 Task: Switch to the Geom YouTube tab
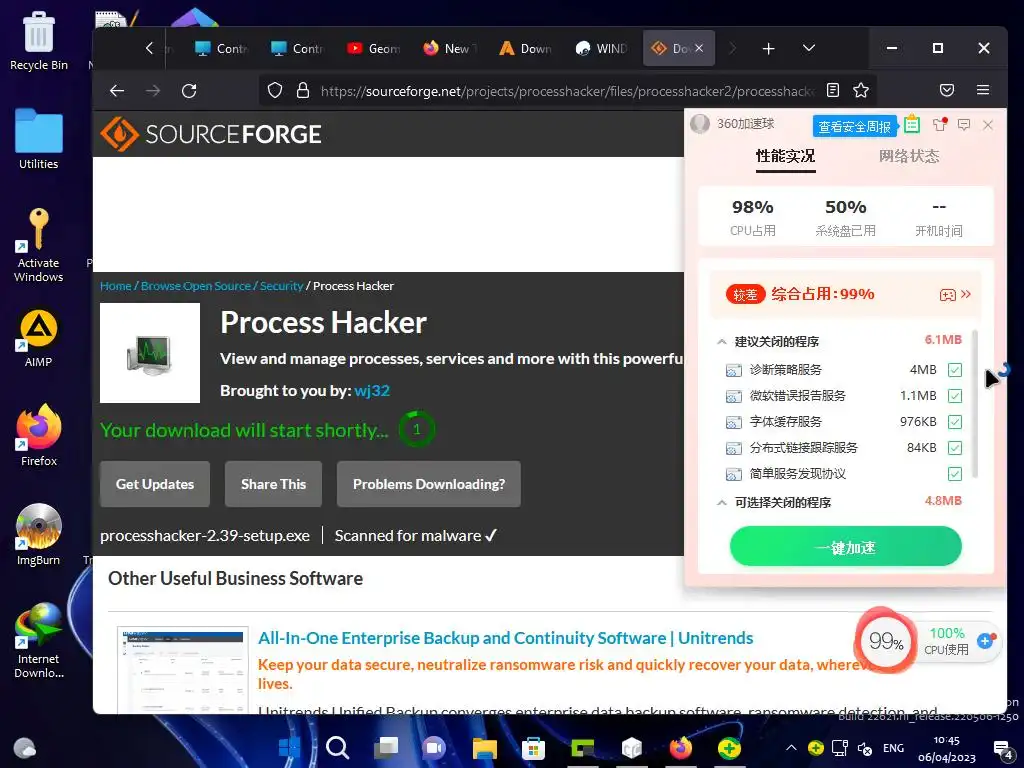(374, 48)
